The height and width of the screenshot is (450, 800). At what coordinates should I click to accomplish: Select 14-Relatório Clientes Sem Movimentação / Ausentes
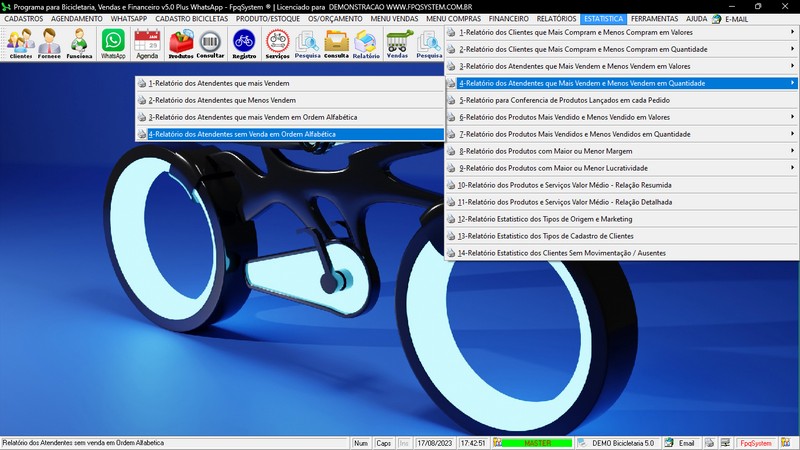tap(621, 253)
